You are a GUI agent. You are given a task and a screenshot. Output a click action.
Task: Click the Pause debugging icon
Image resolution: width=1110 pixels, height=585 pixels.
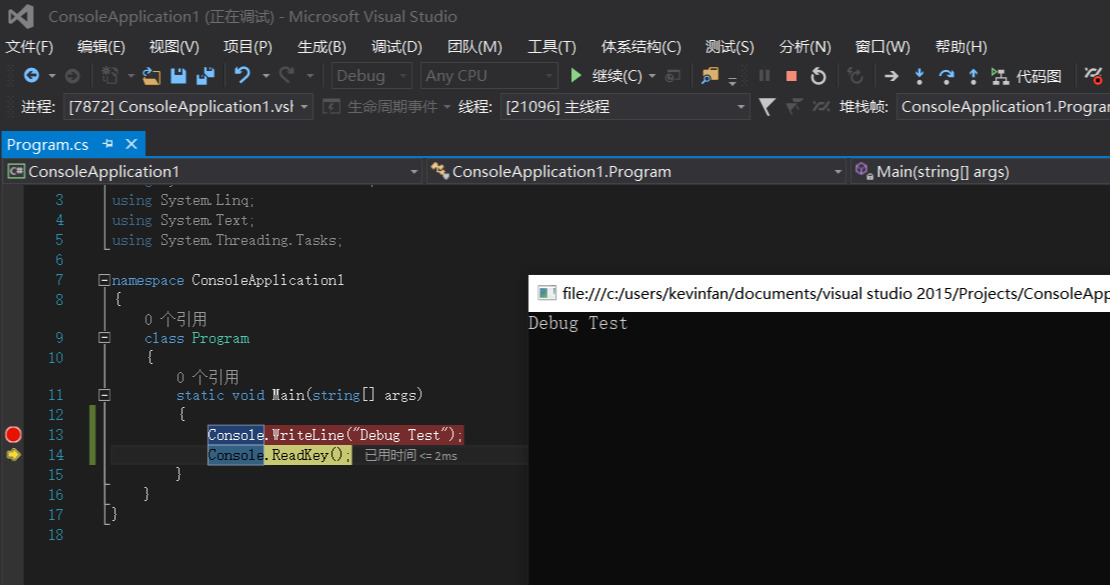(x=763, y=75)
